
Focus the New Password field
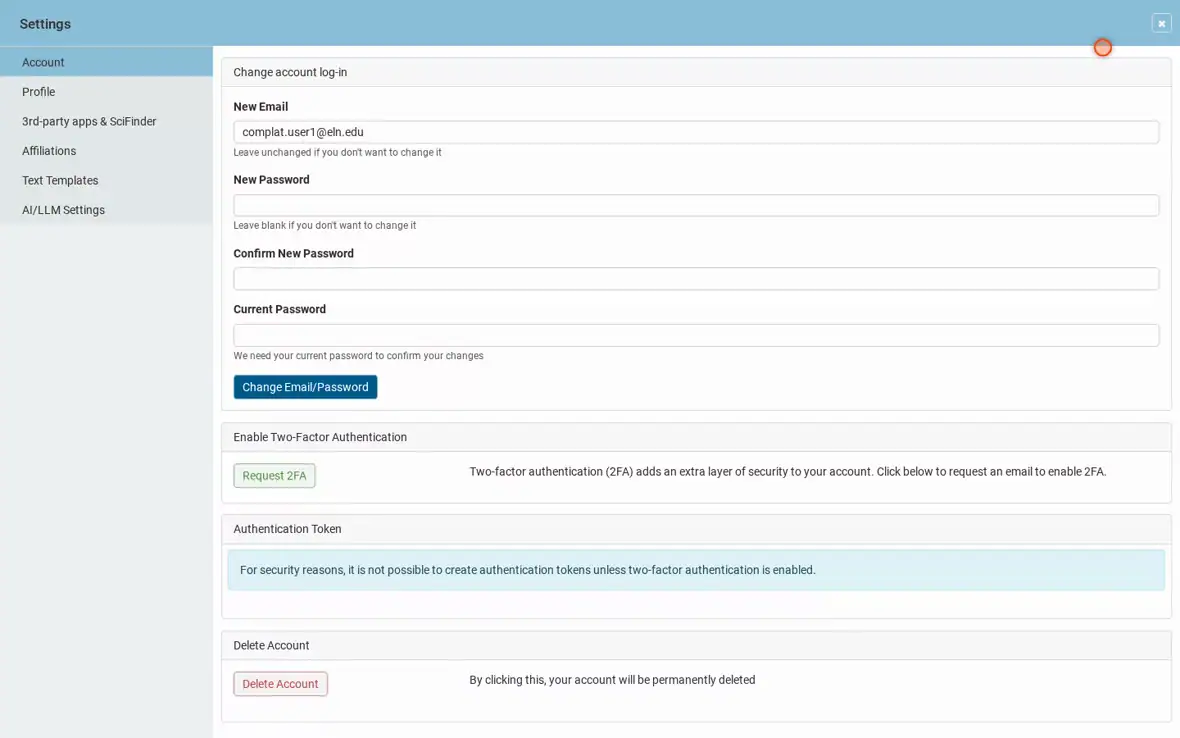pos(695,205)
